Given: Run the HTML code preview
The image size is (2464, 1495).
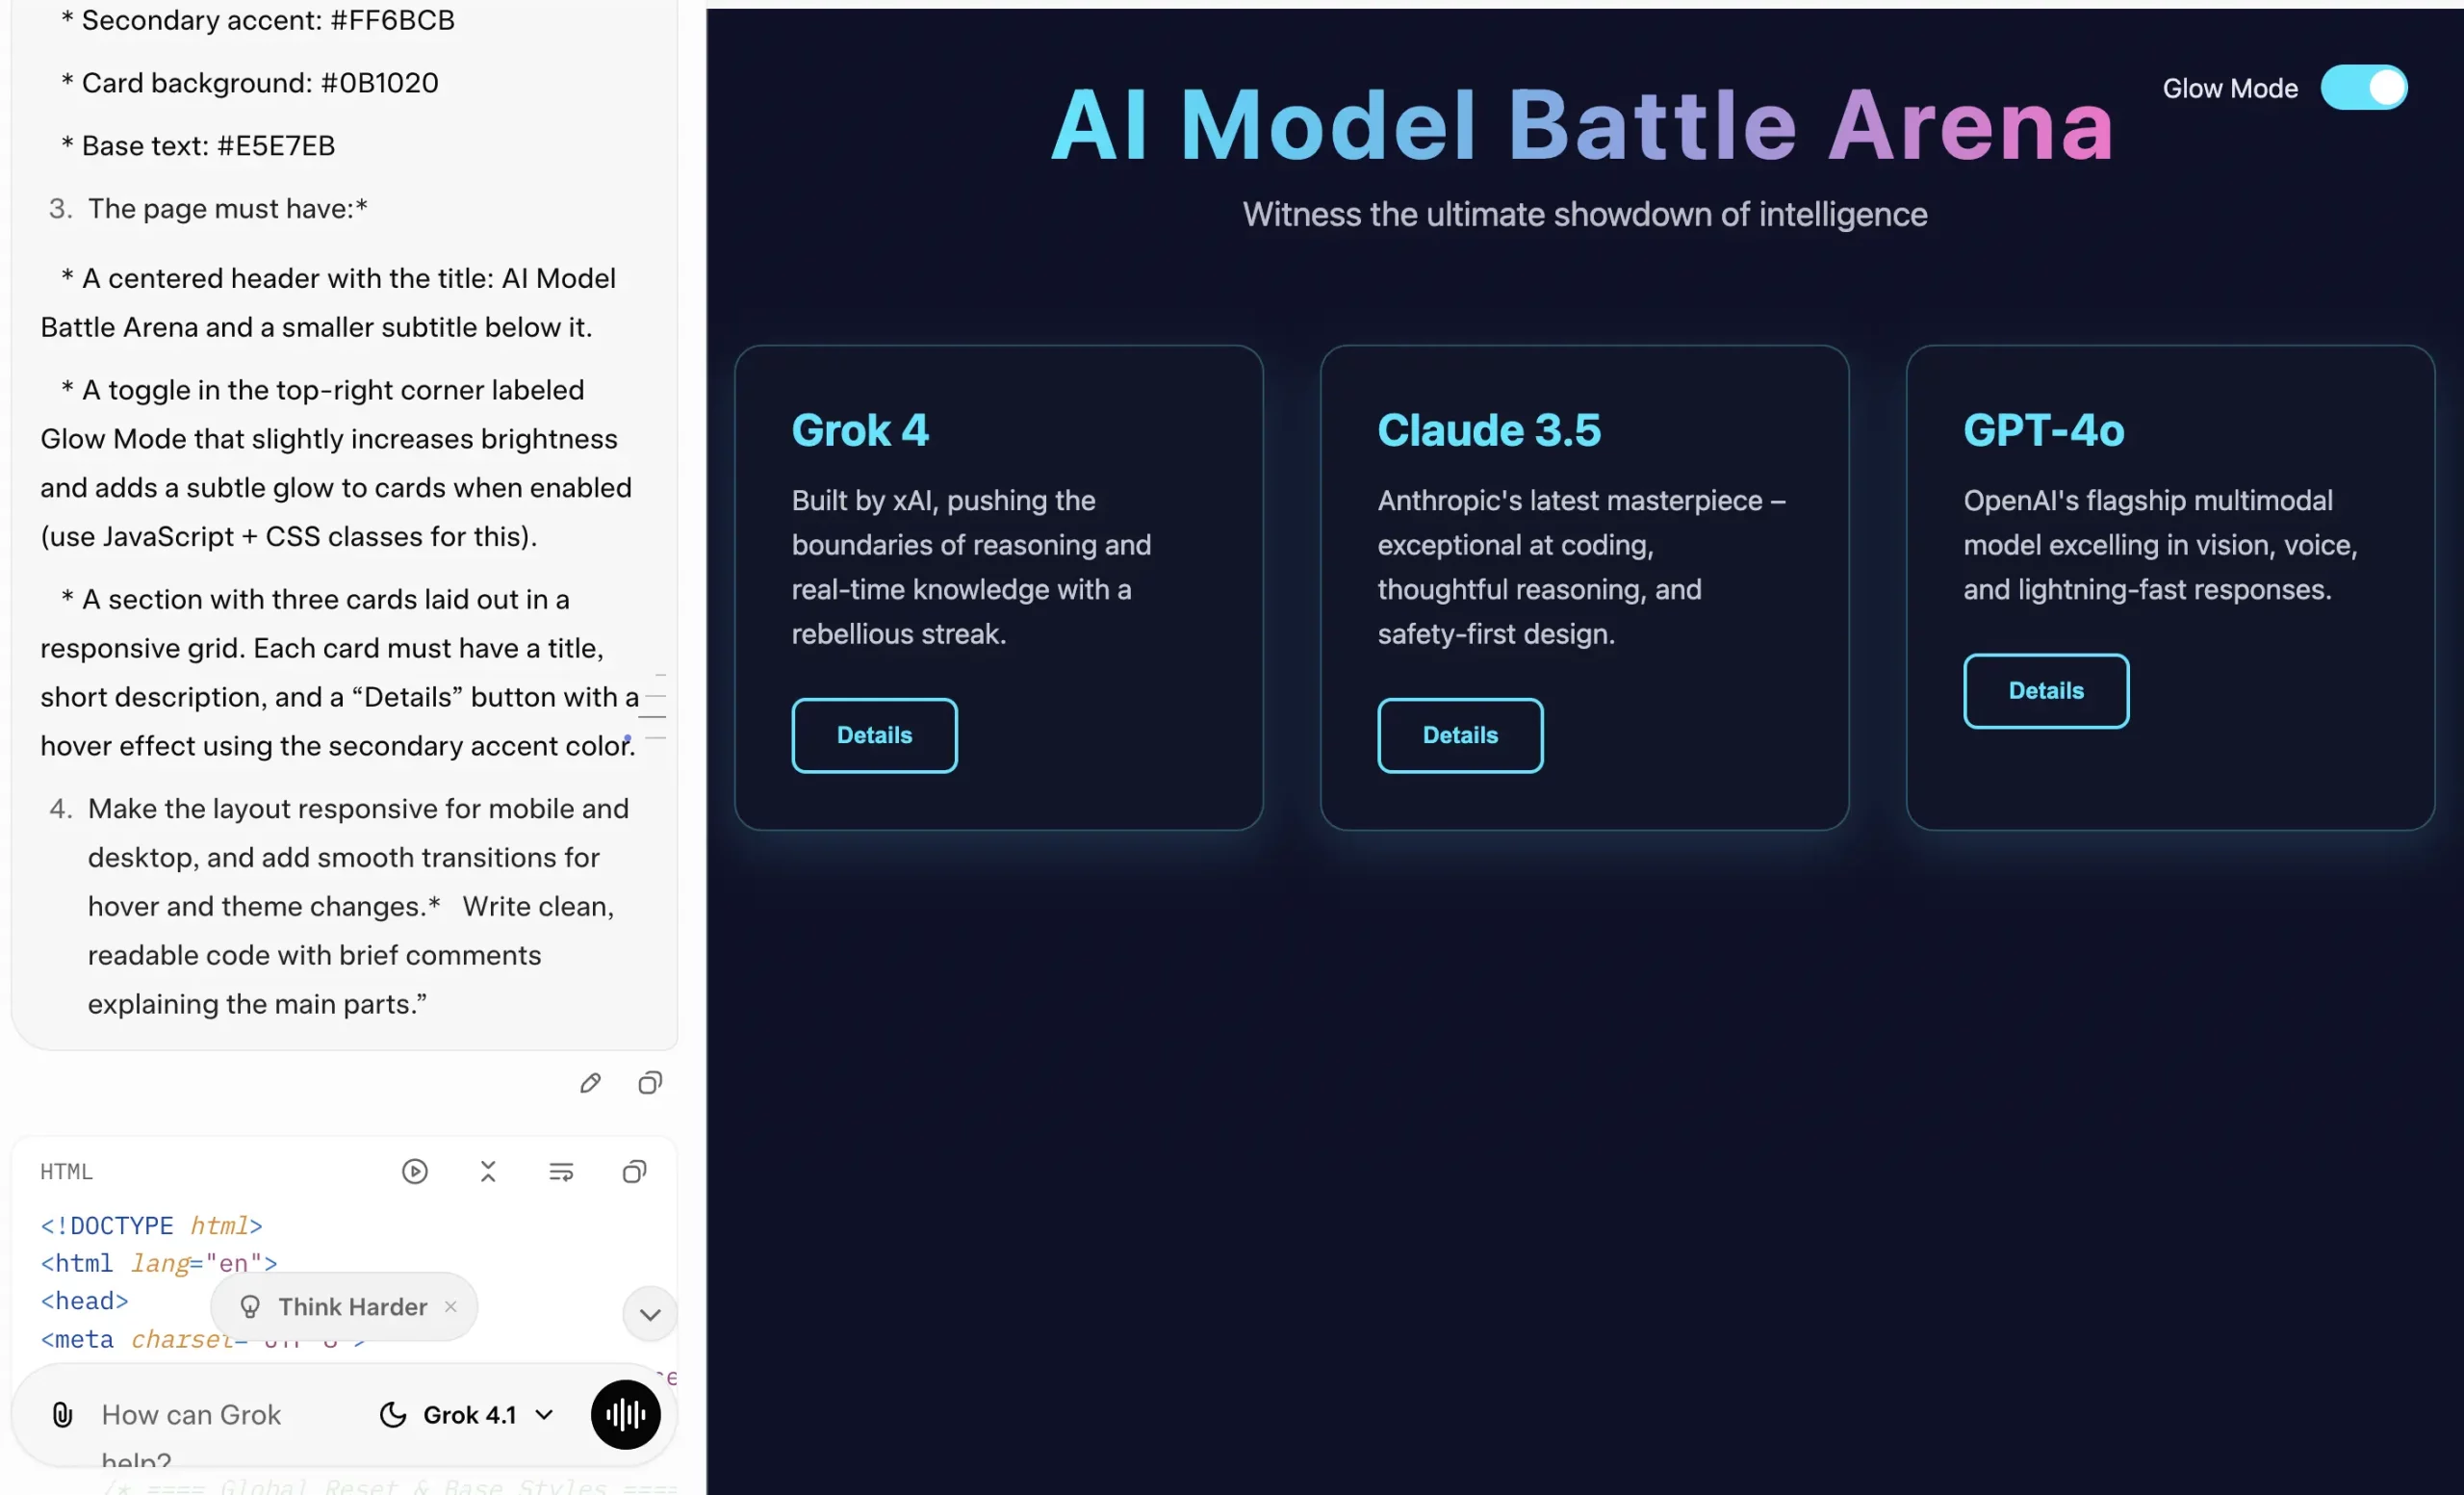Looking at the screenshot, I should click(415, 1171).
